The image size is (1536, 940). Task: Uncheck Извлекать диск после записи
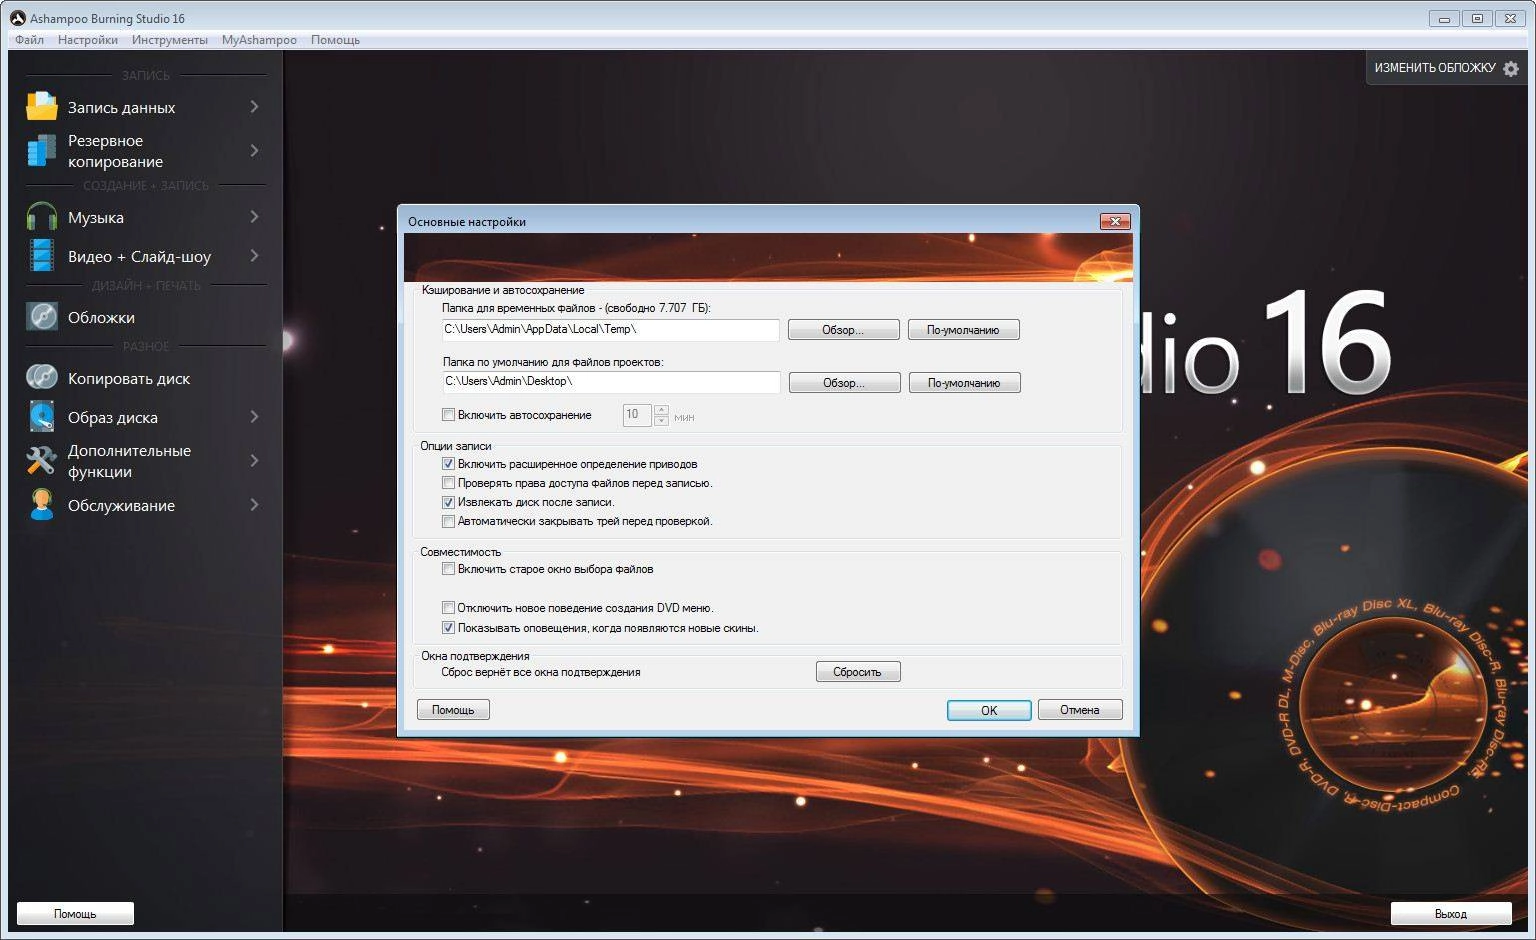tap(449, 502)
